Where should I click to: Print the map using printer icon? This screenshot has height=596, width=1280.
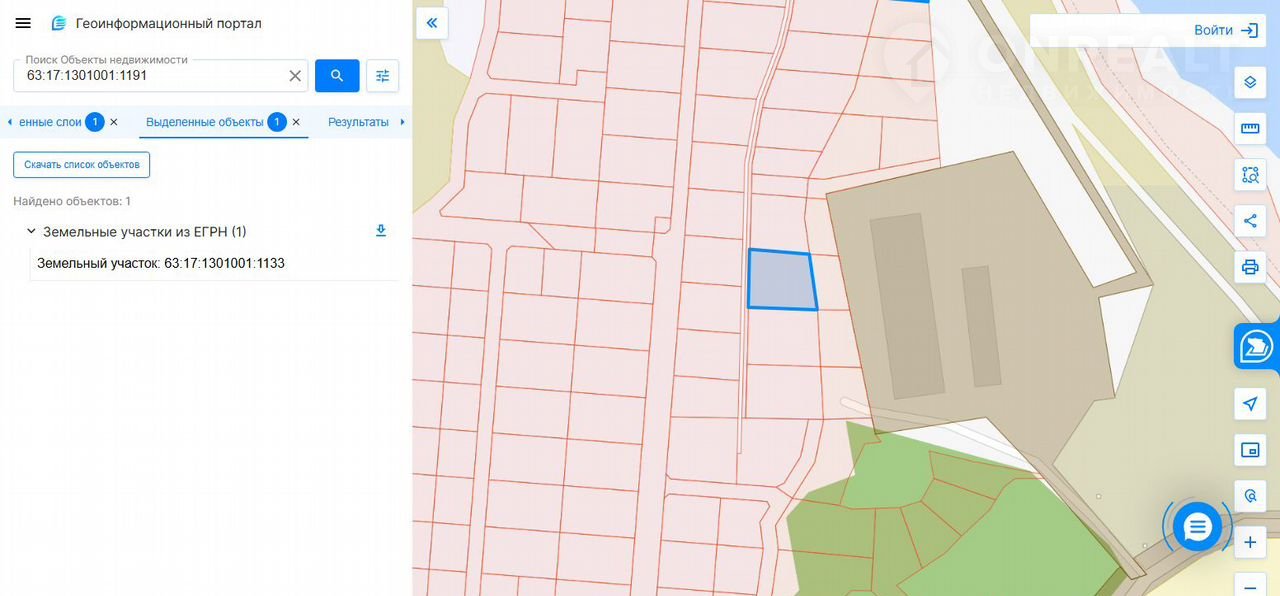[1249, 267]
